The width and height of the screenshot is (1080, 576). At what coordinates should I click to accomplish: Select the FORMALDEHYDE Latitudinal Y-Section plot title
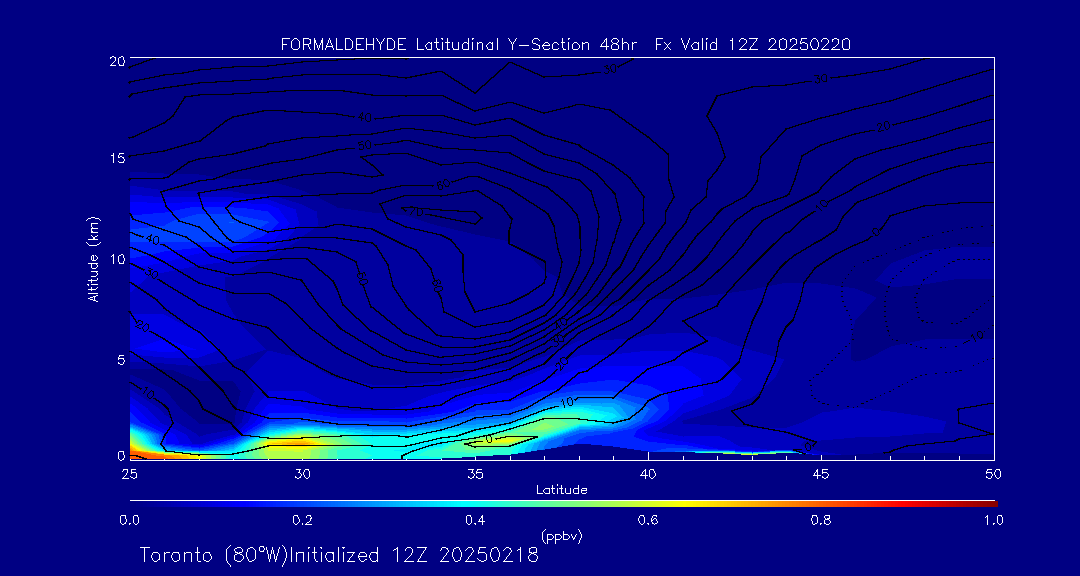point(565,45)
